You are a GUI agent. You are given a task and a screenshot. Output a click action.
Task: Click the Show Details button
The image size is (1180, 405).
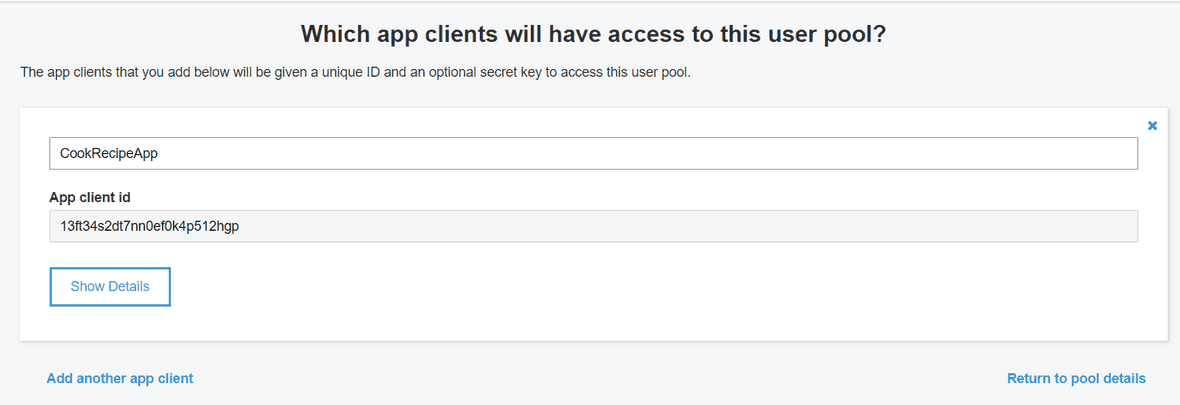(x=110, y=287)
